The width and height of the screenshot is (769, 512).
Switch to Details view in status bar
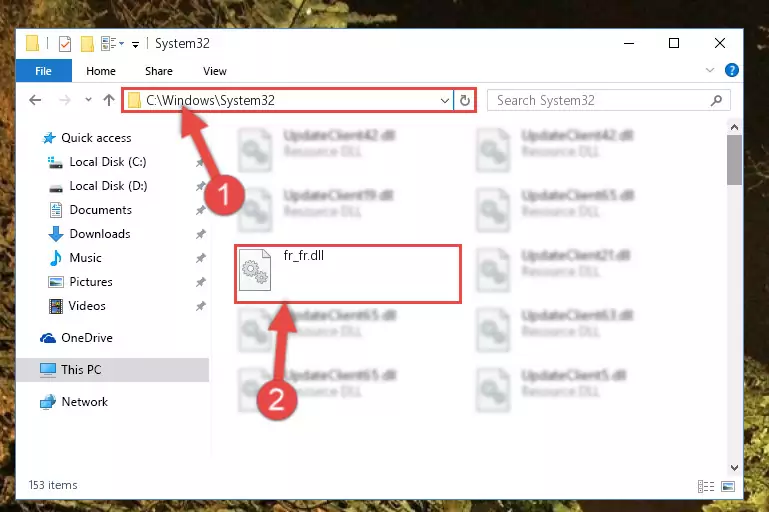[706, 486]
